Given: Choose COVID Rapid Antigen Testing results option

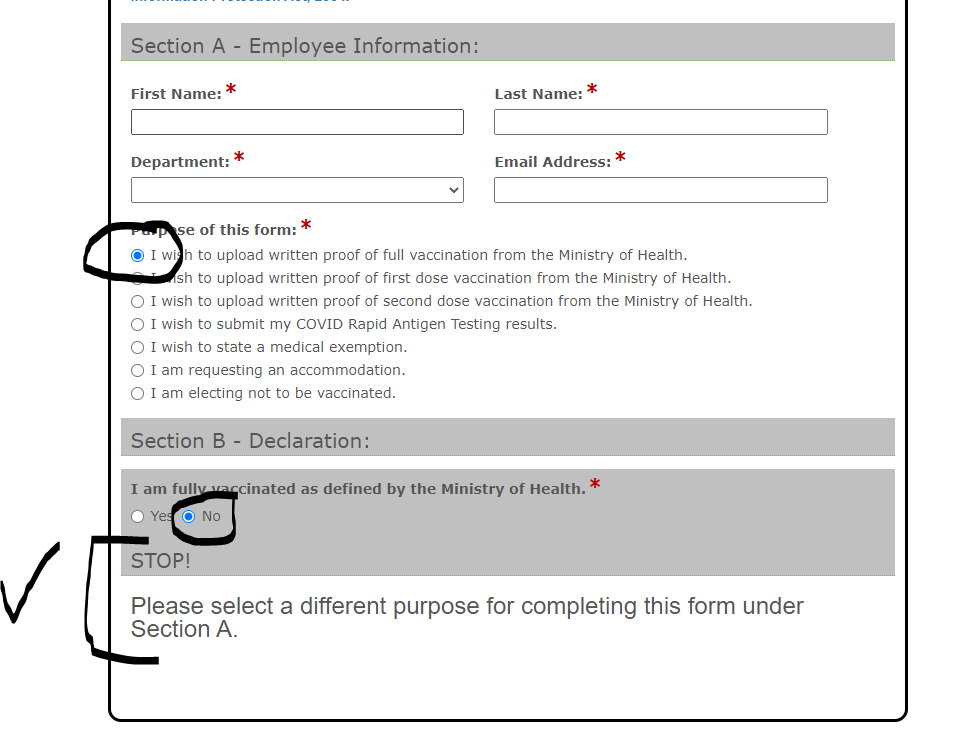Looking at the screenshot, I should [x=138, y=324].
